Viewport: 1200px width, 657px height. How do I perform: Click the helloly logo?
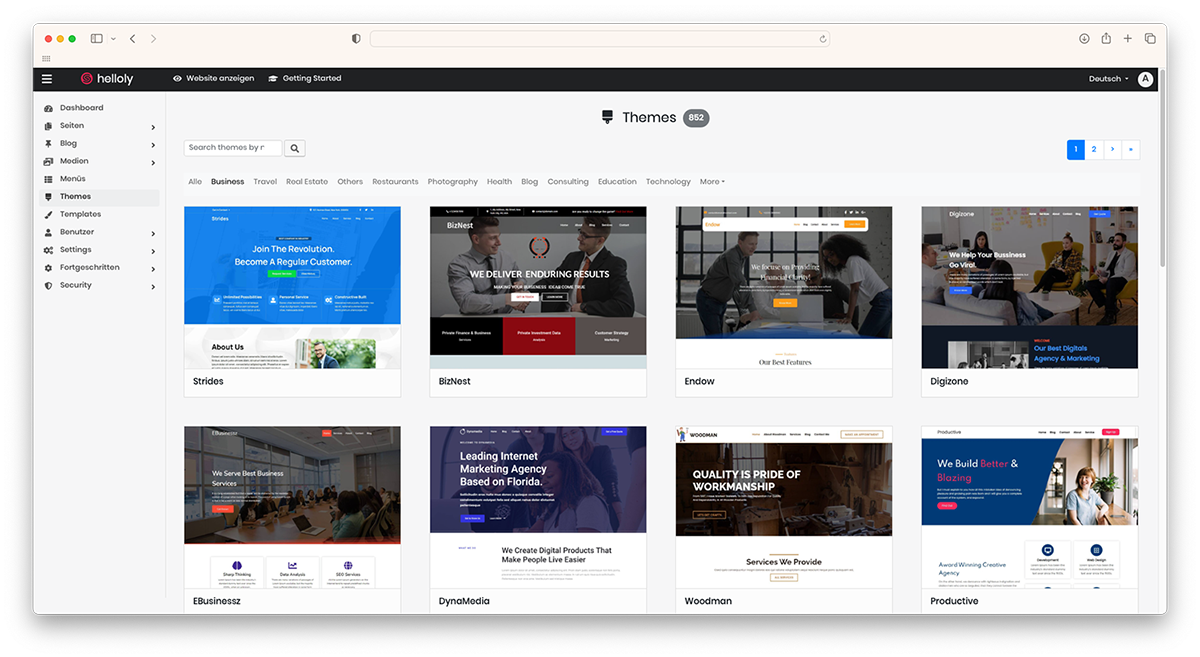[x=107, y=79]
